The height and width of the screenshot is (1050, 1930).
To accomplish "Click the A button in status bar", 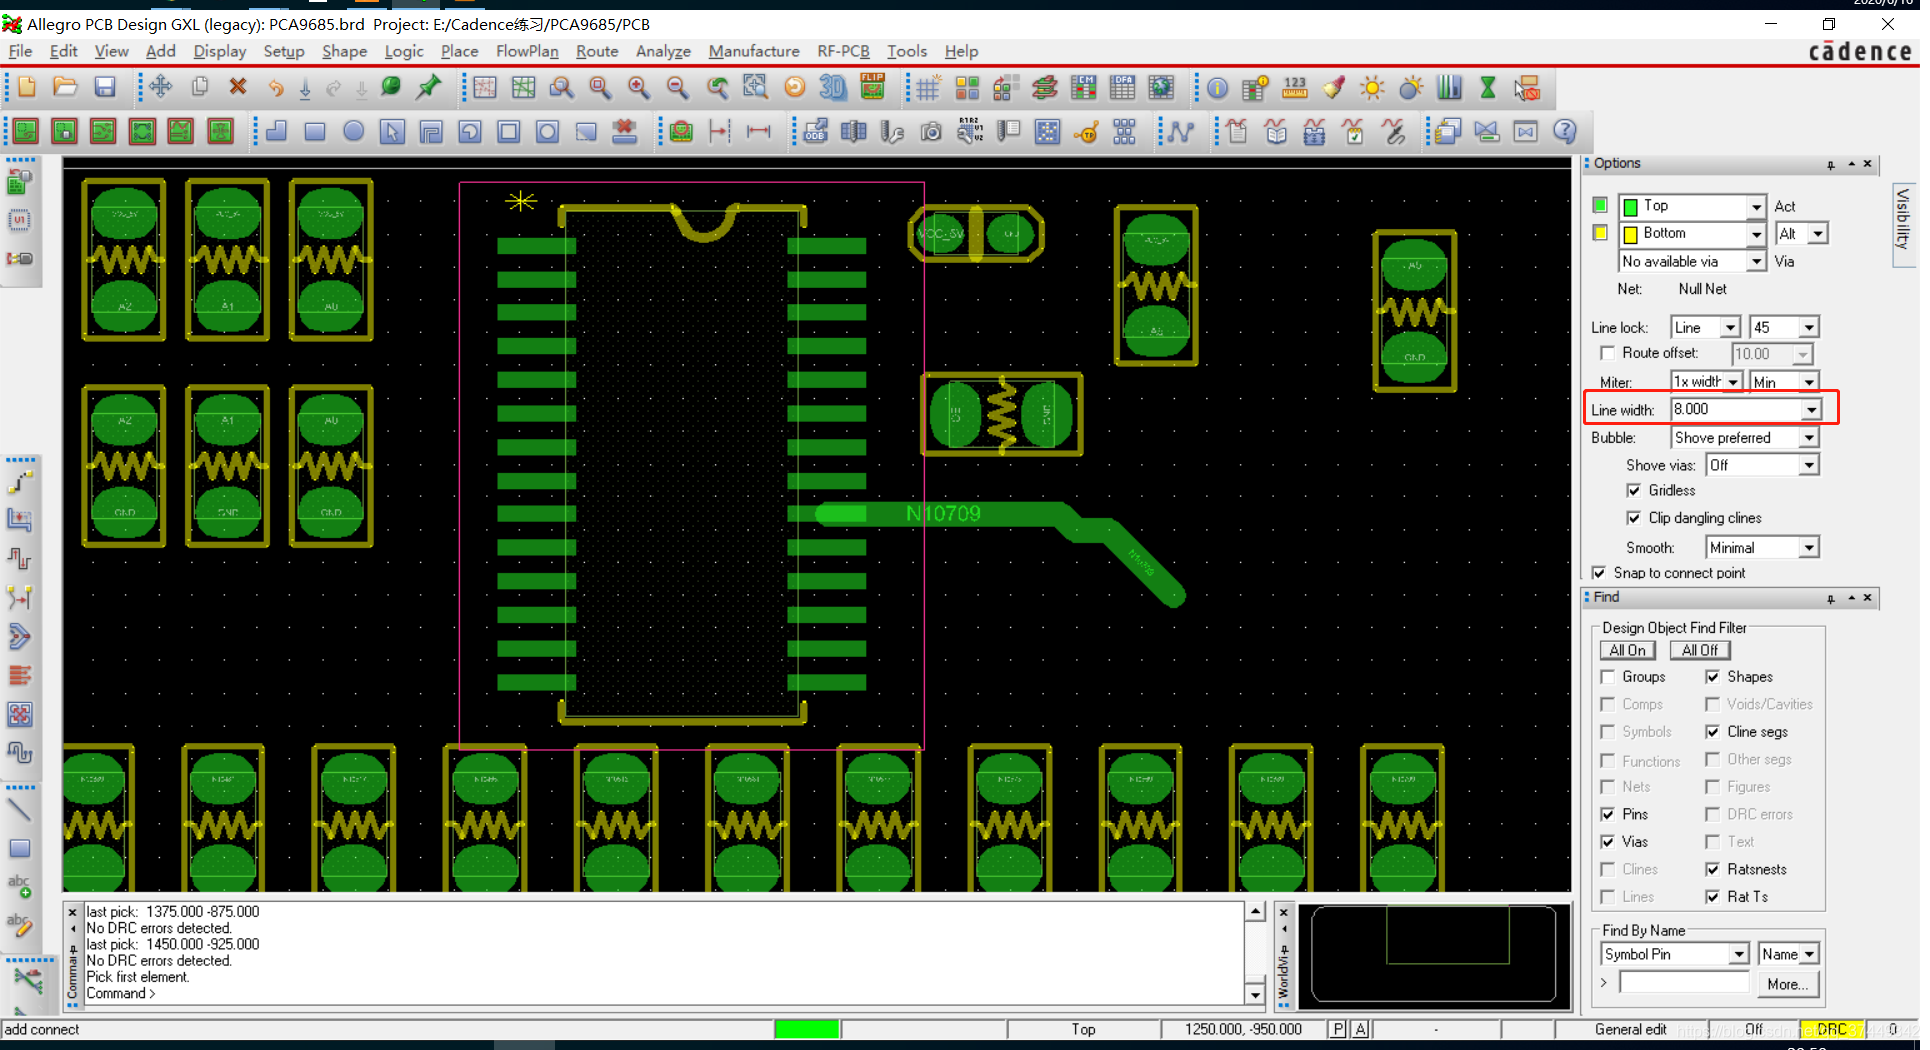I will [x=1360, y=1029].
